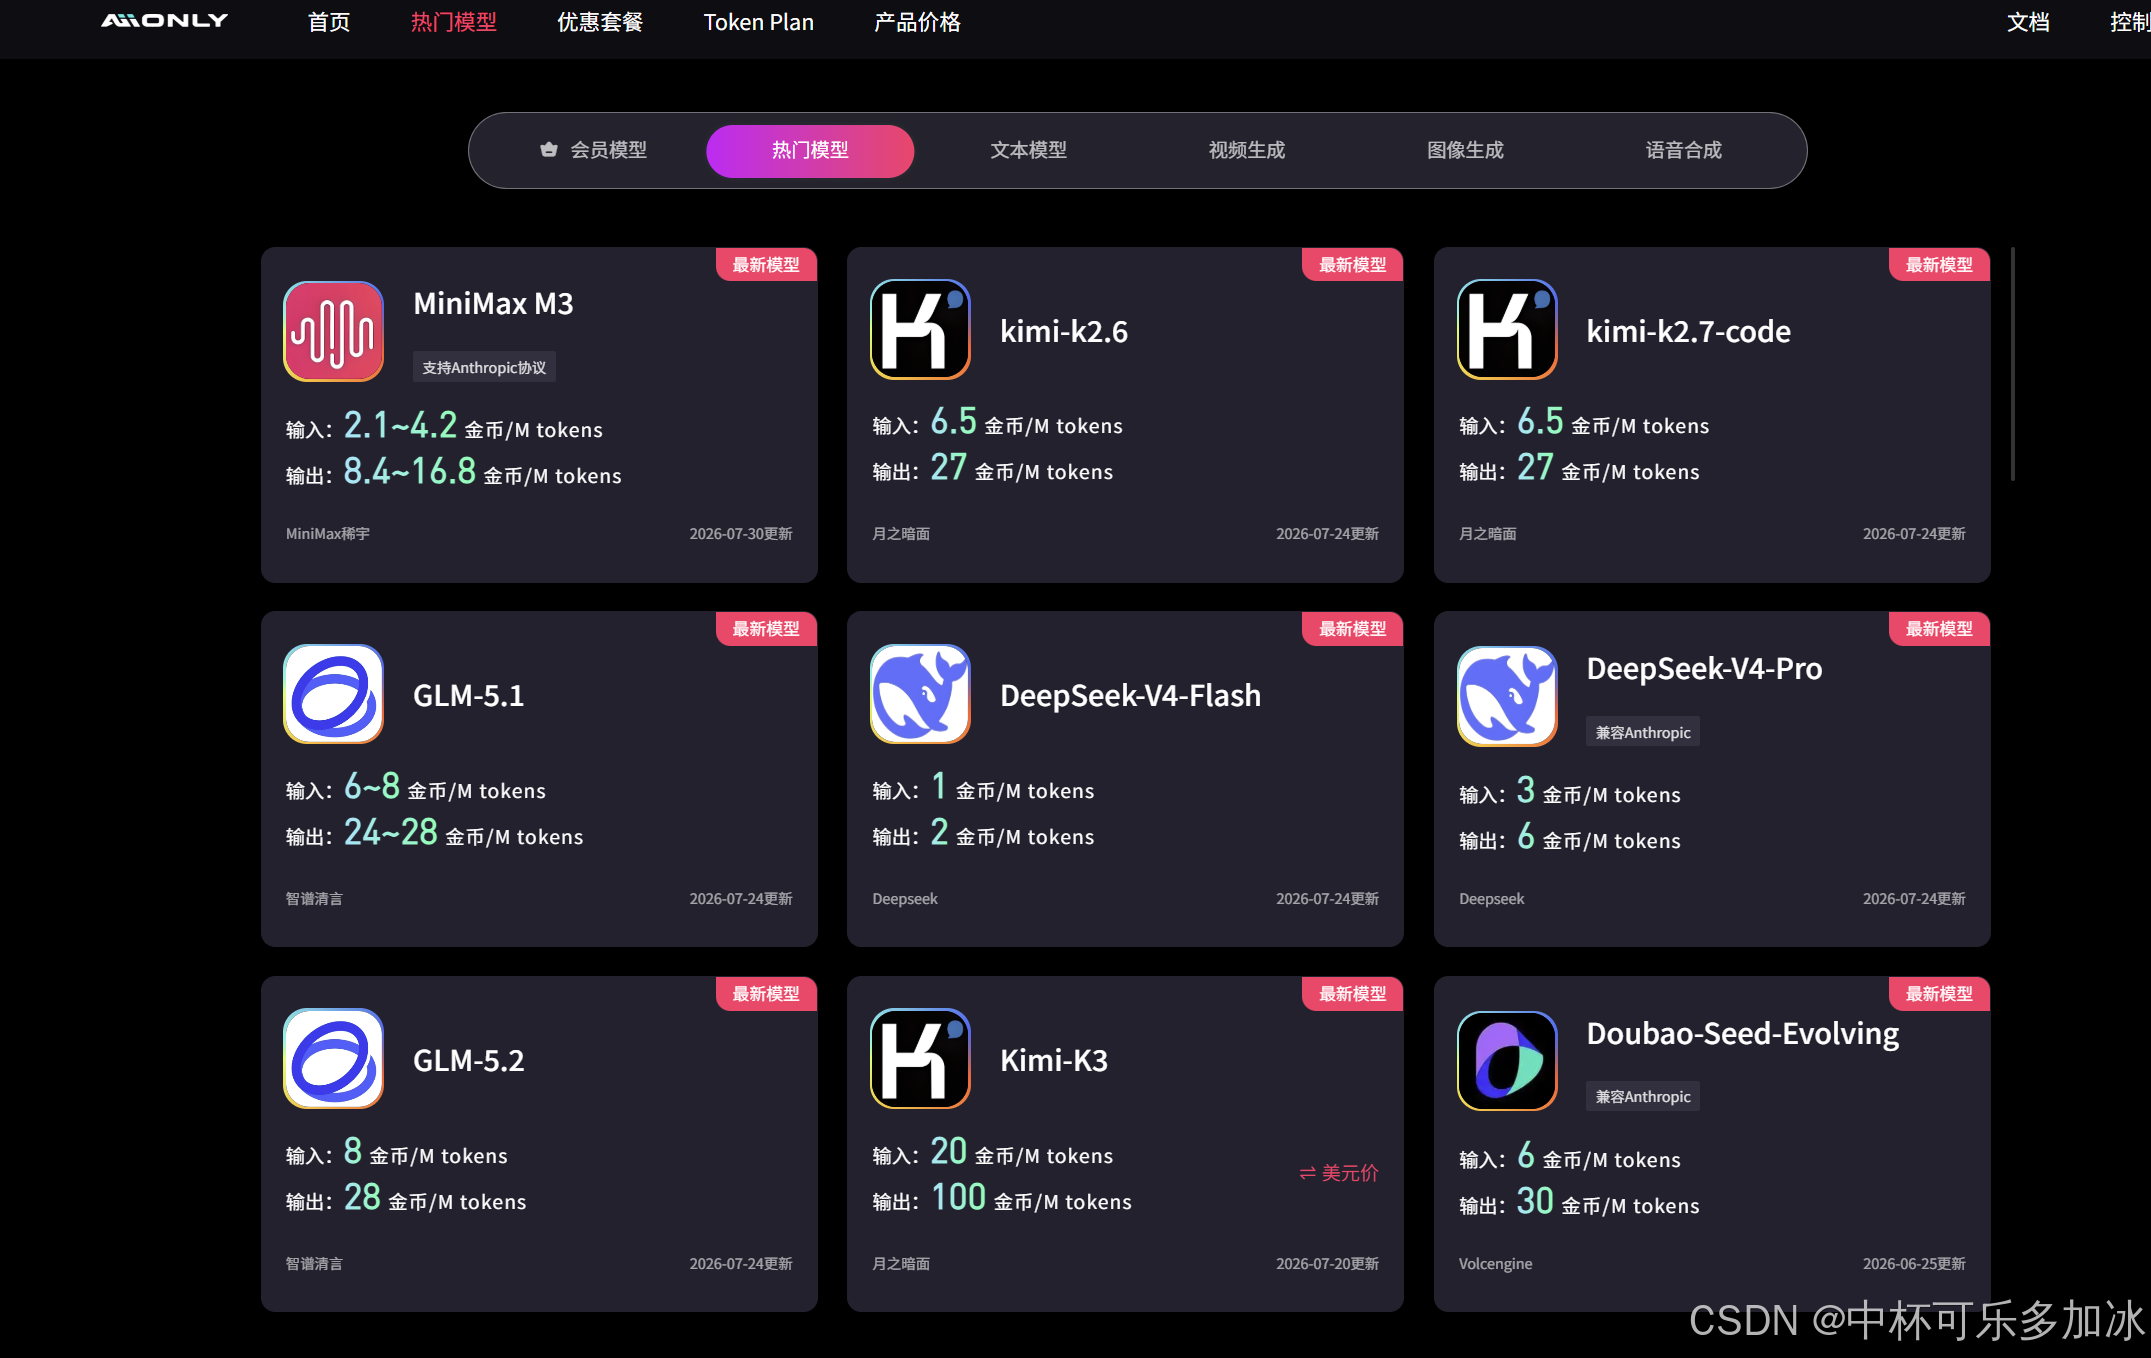Switch to the 图像生成 tab

pos(1465,150)
